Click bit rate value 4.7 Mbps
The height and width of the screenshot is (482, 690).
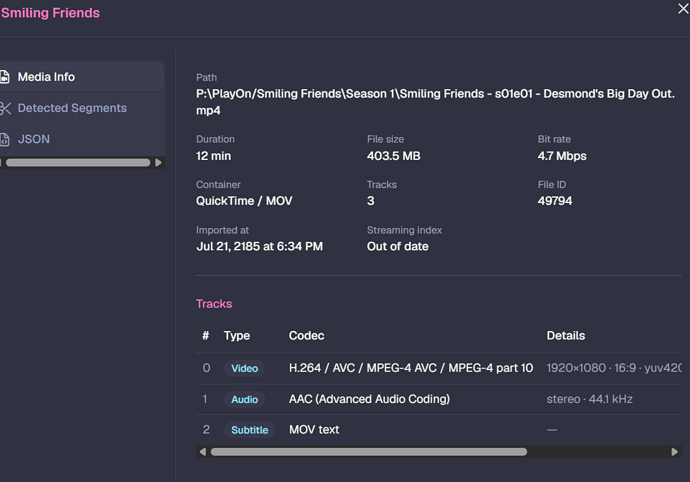(x=562, y=156)
